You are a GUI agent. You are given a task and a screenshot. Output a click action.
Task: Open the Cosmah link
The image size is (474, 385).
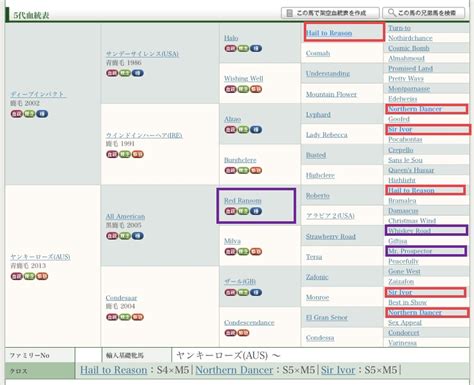318,53
